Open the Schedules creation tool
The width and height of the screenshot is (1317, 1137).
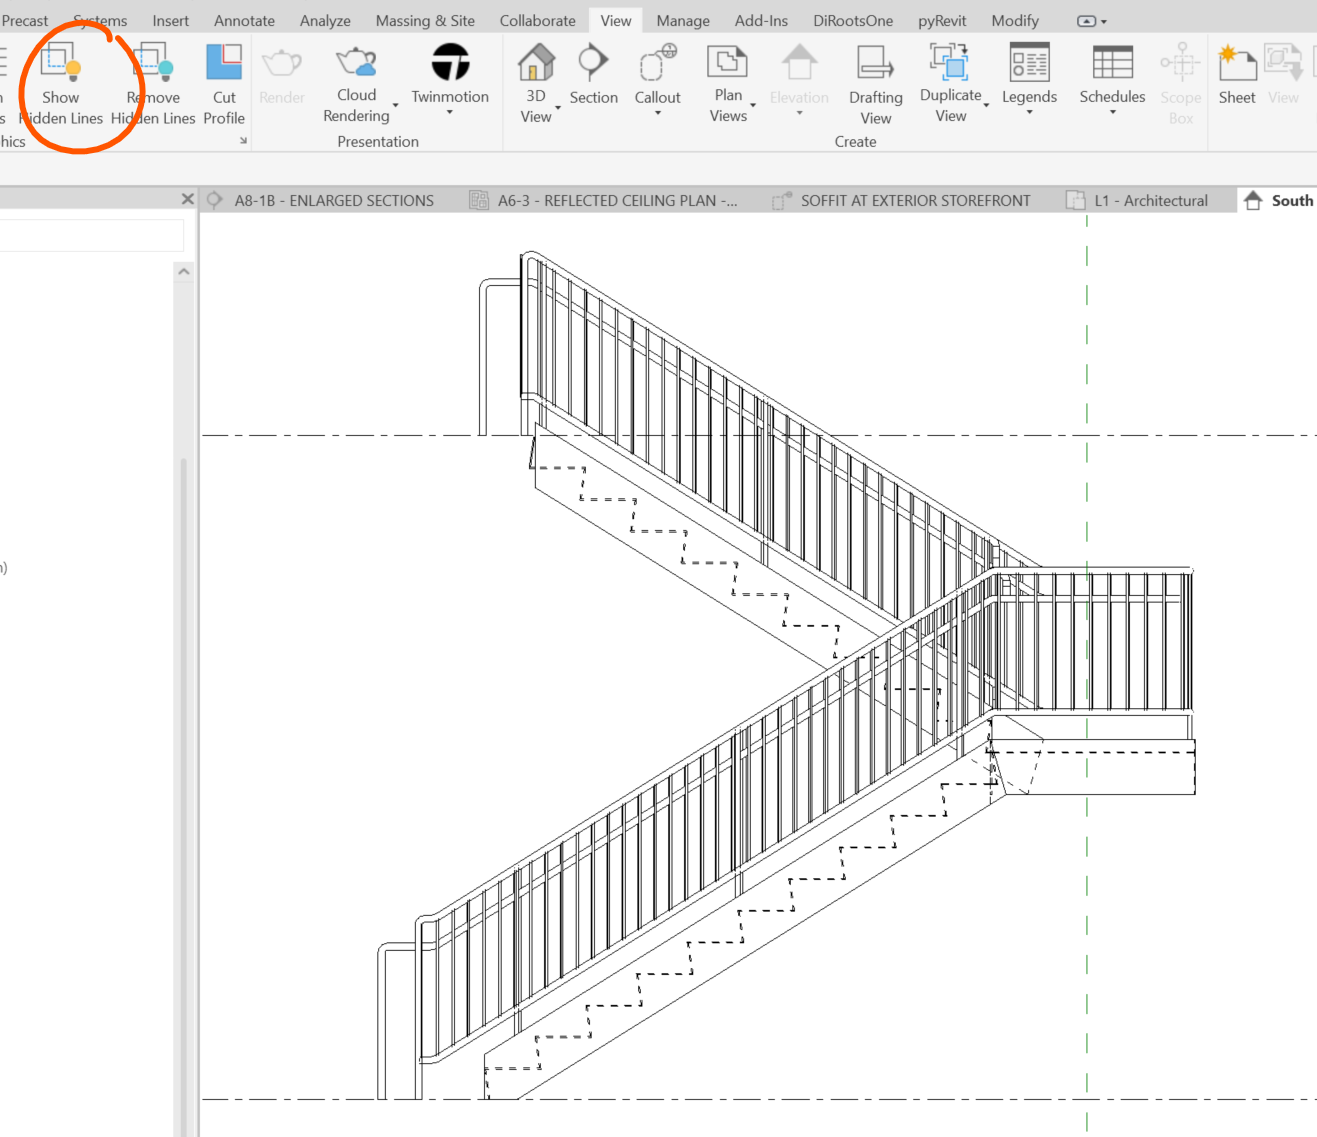[x=1111, y=75]
